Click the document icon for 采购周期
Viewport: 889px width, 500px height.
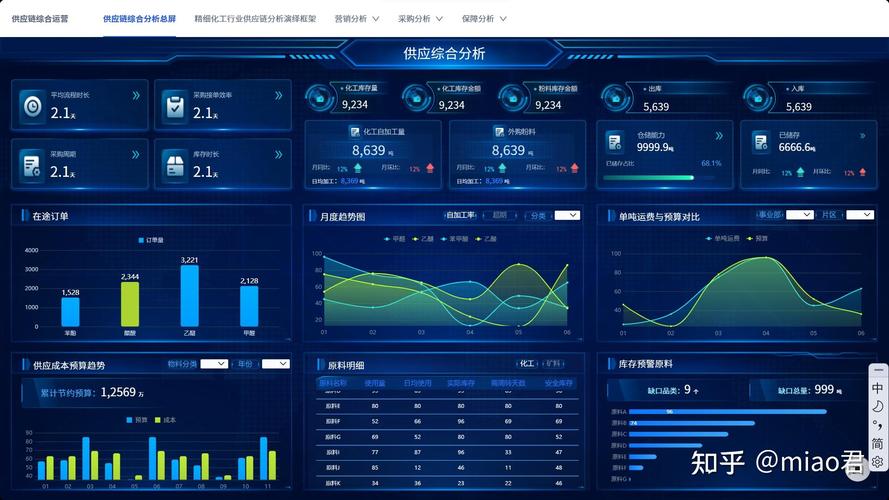[x=31, y=165]
